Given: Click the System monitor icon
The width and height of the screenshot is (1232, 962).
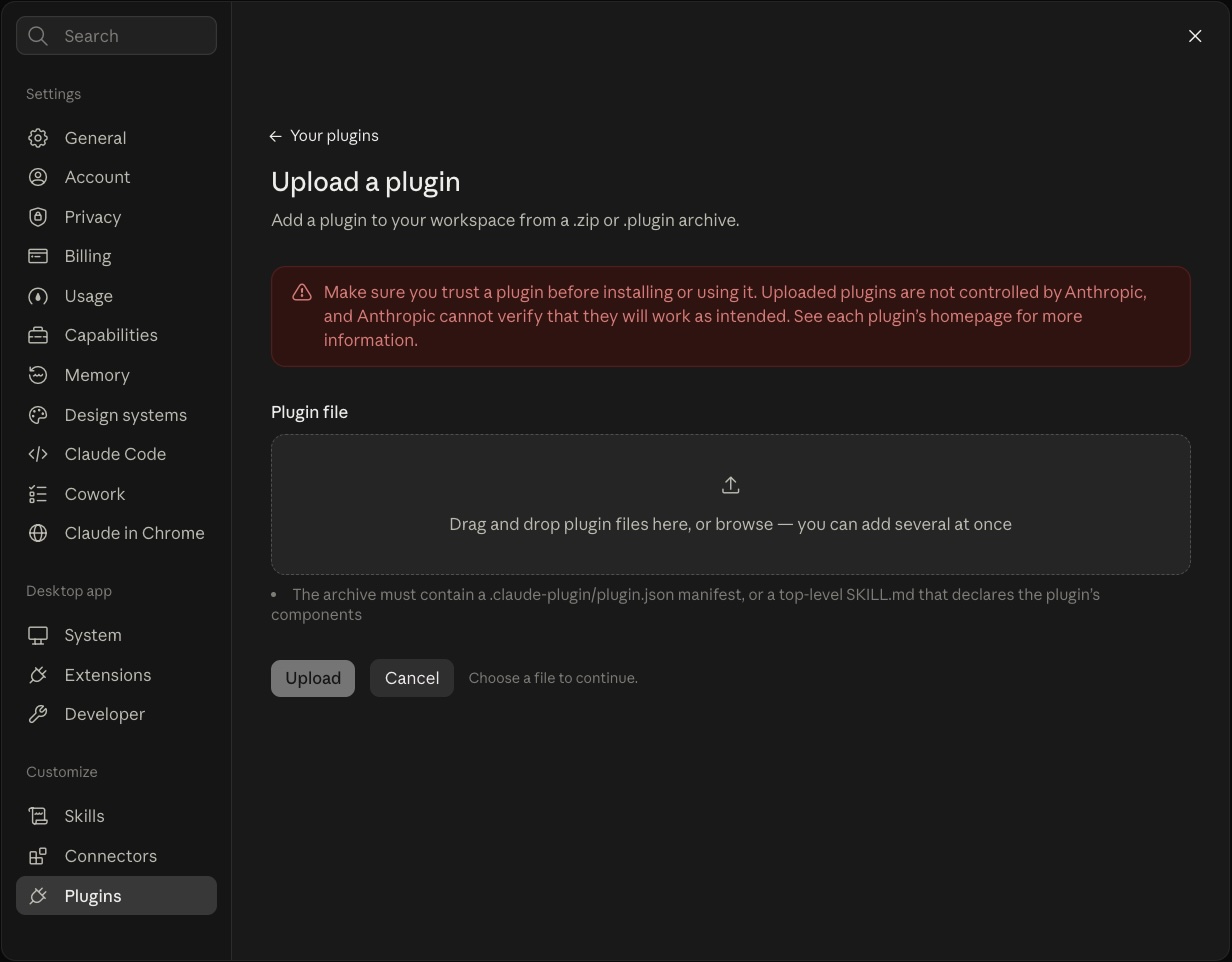Looking at the screenshot, I should coord(38,635).
